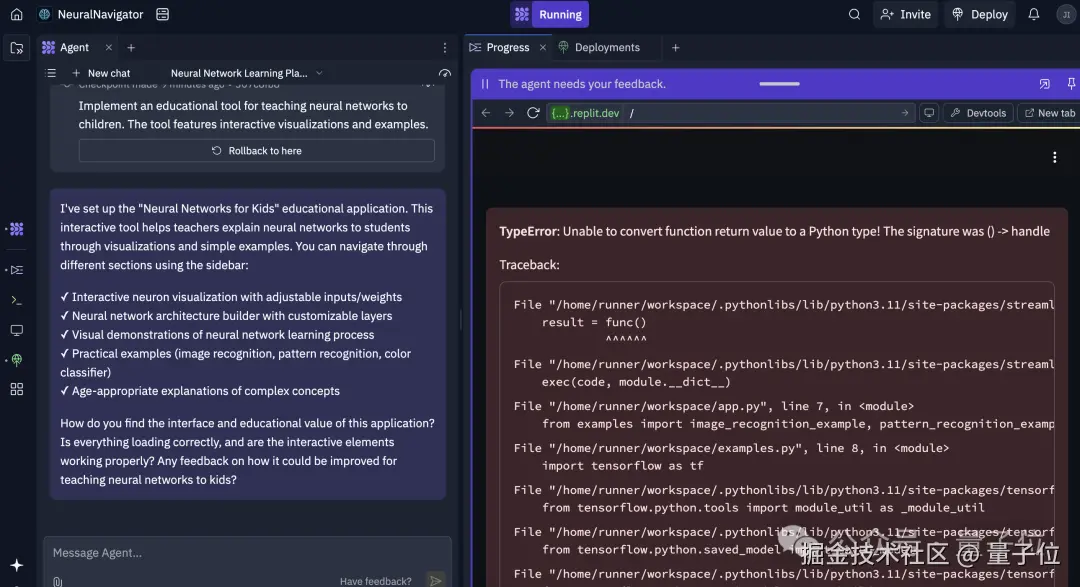Open the user avatar menu
Screen dimensions: 1080x587
(x=1066, y=14)
